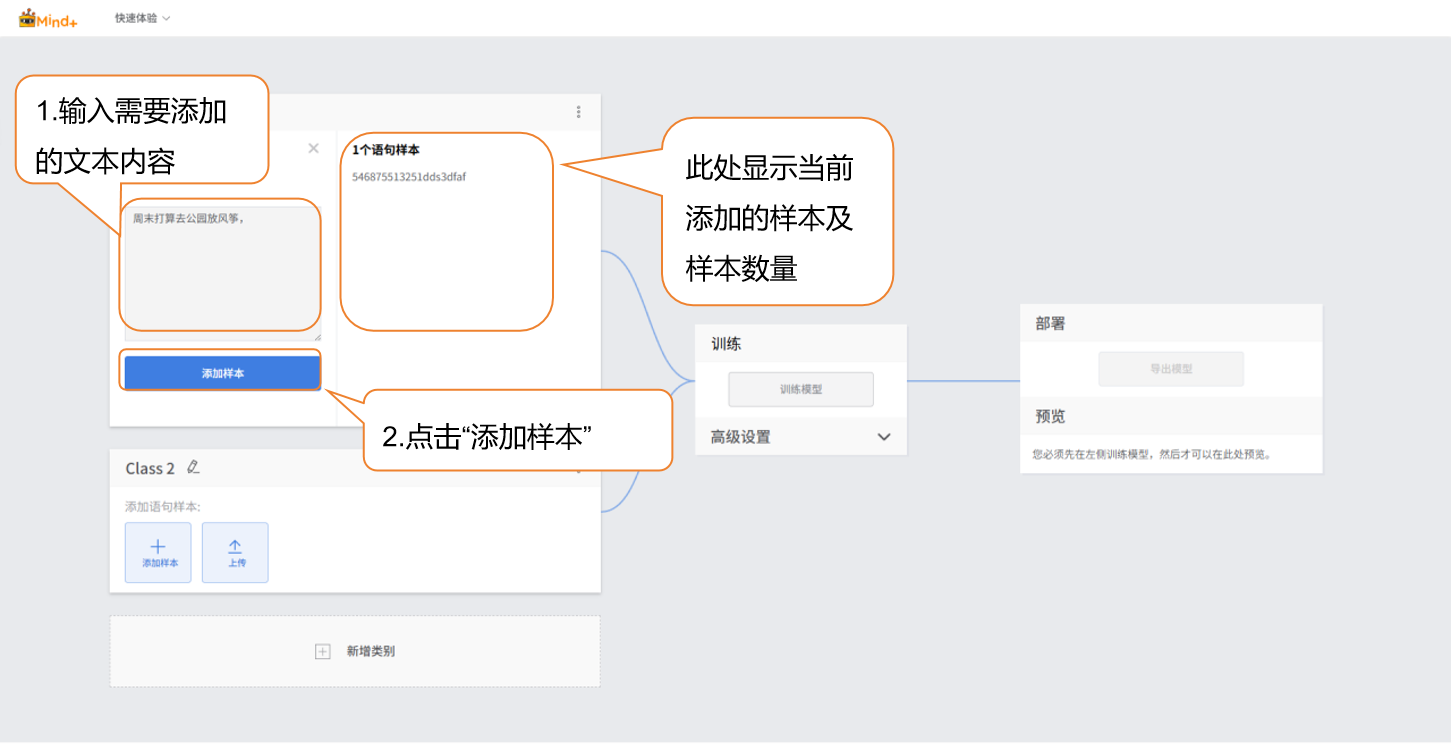Click the Class 2 name label
Image resolution: width=1451 pixels, height=750 pixels.
[x=150, y=468]
